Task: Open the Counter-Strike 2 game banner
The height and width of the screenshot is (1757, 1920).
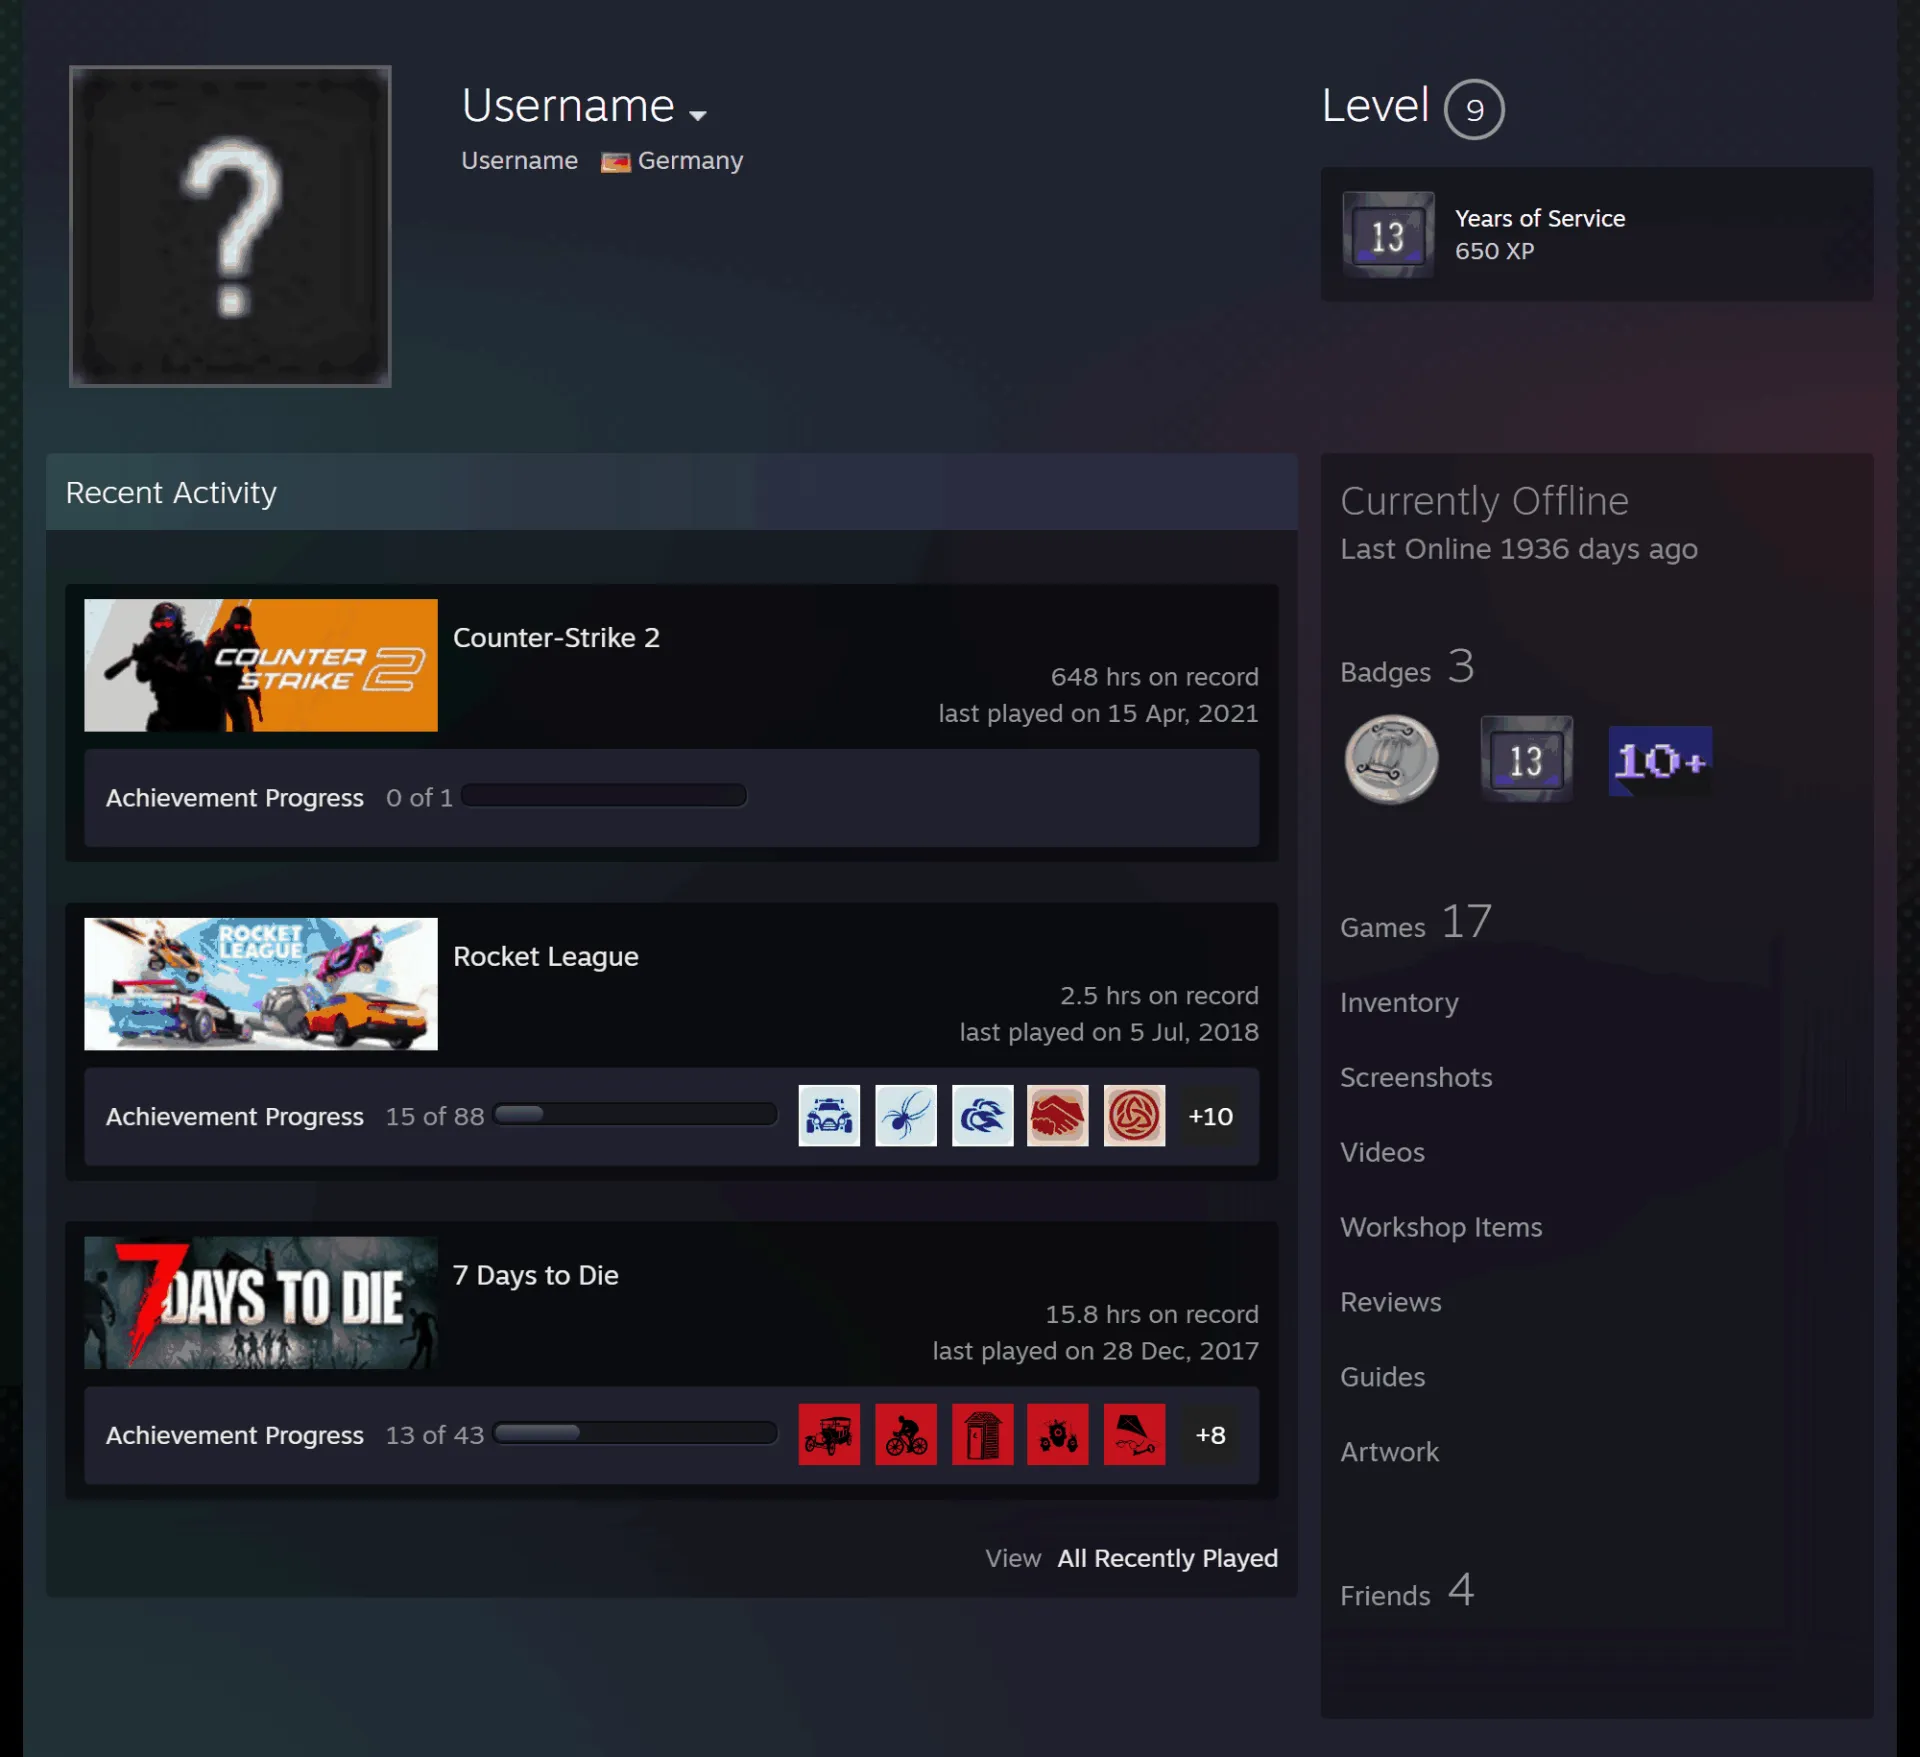Action: pos(261,665)
